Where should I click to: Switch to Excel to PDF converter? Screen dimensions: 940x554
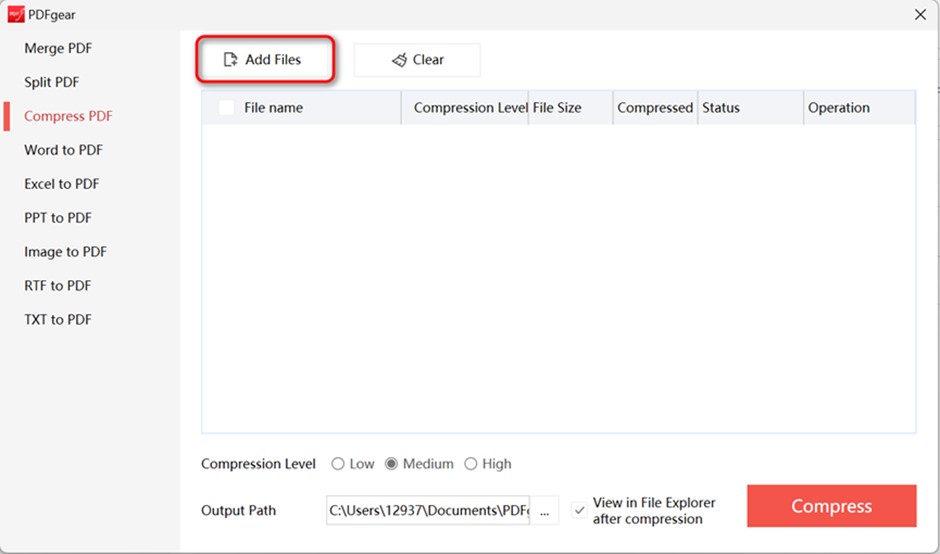[x=62, y=184]
